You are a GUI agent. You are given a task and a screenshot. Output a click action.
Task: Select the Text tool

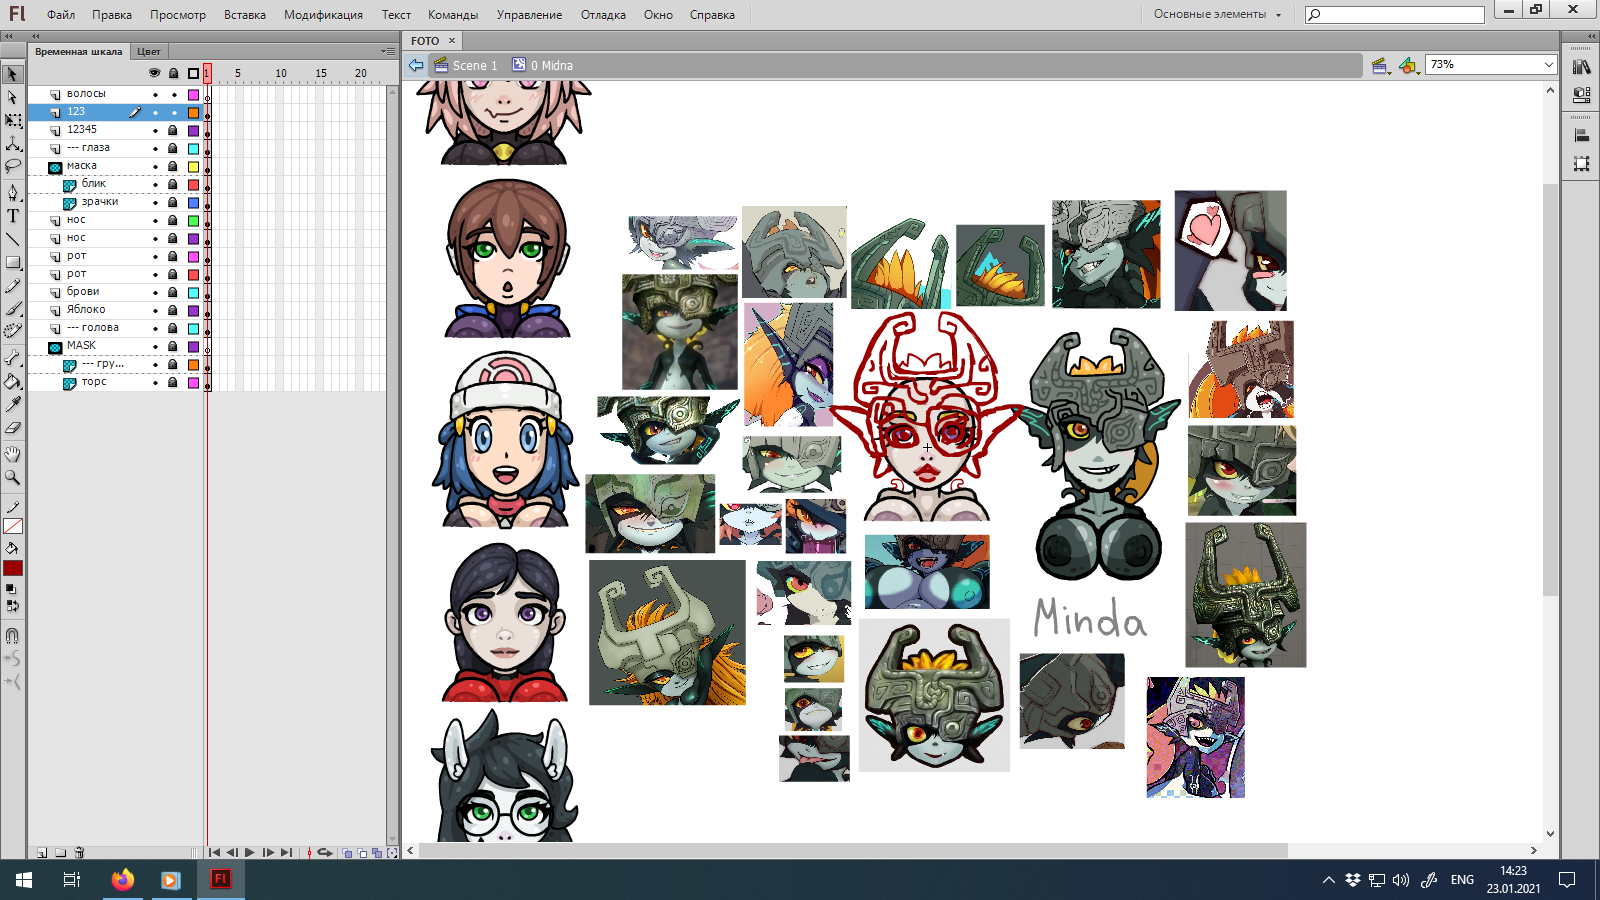(x=12, y=216)
